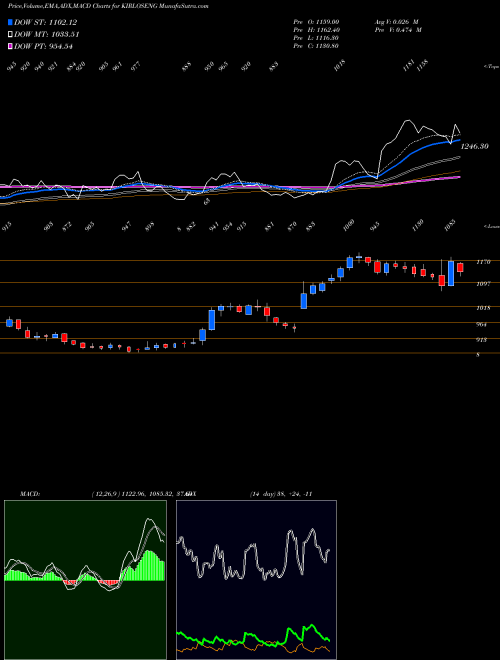
Task: Select the 'Pre C: 1130.80' value
Action: (316, 46)
